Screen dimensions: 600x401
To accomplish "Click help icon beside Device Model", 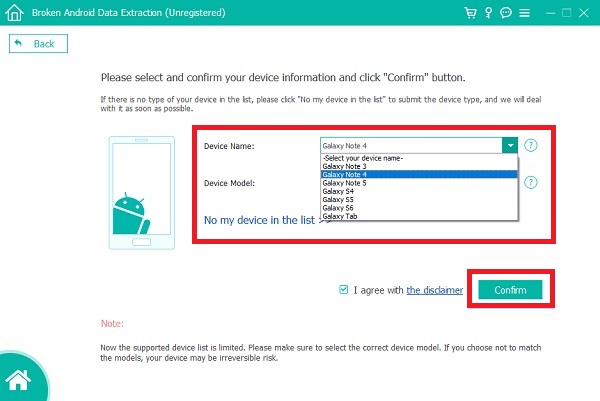I will [531, 183].
